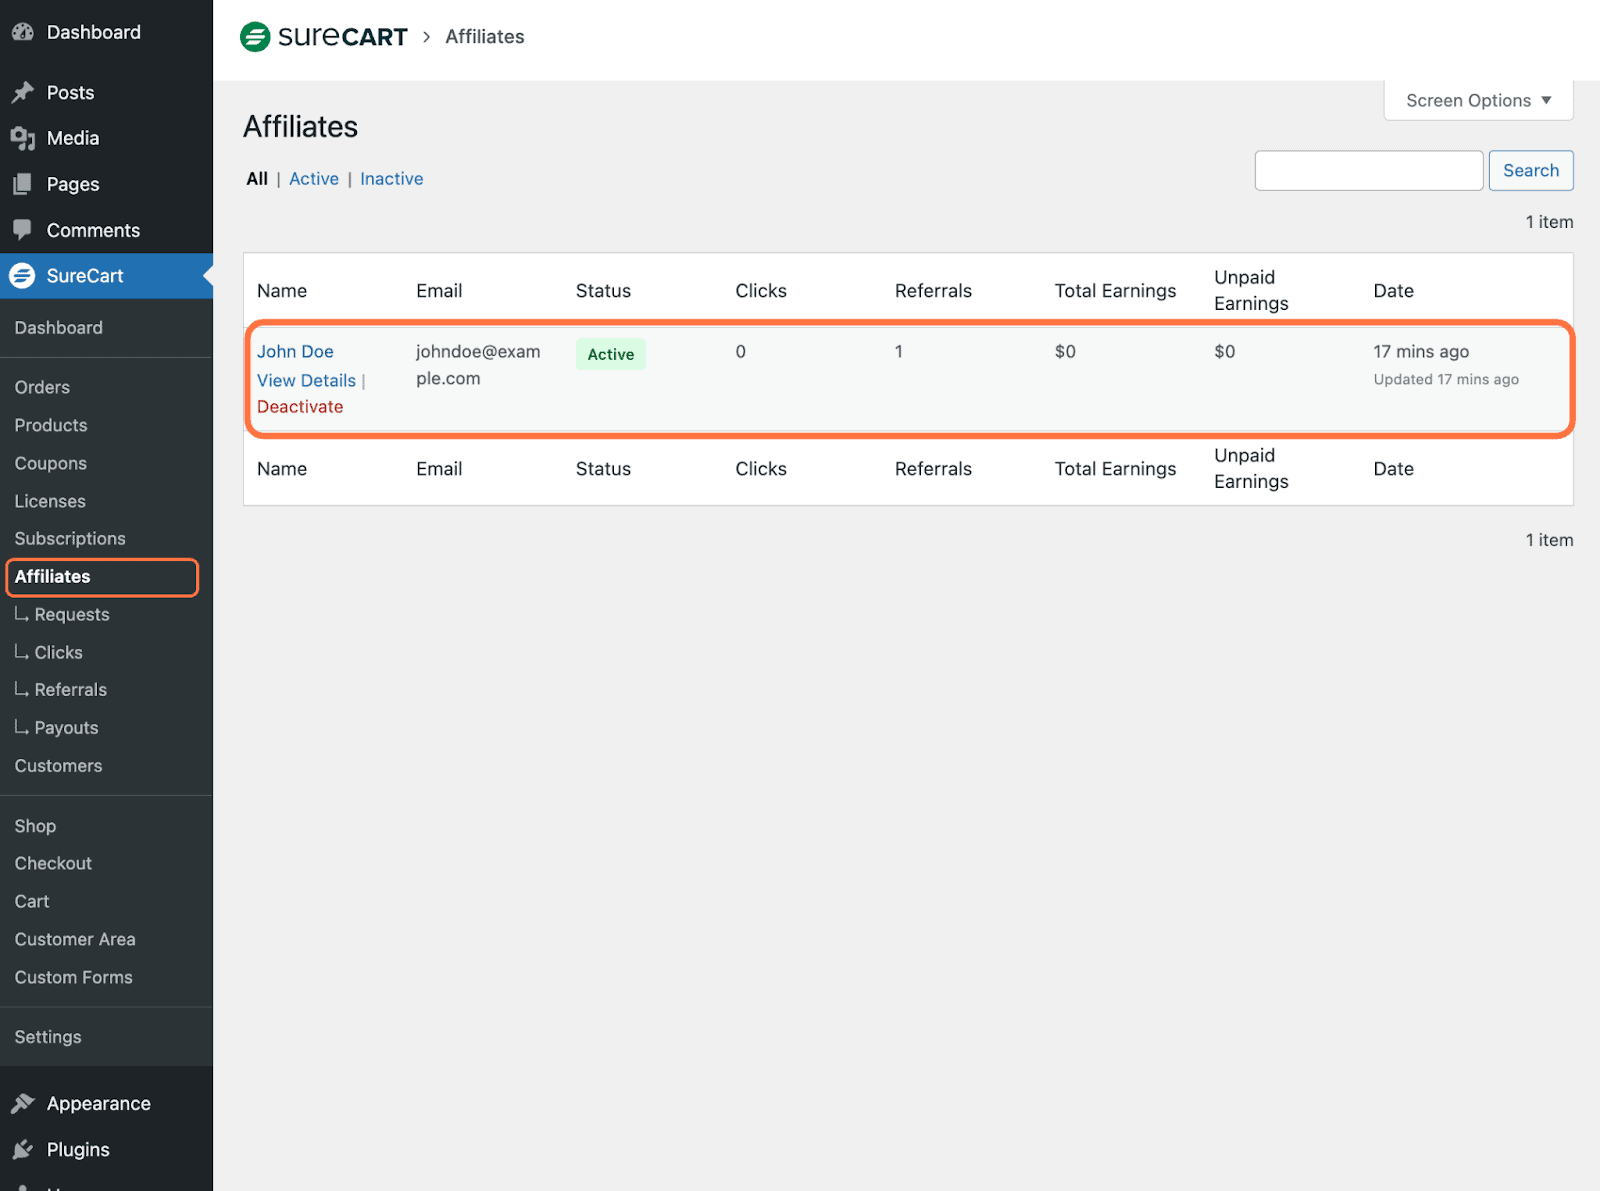Select the Appearance brush icon
This screenshot has width=1600, height=1191.
(x=24, y=1102)
